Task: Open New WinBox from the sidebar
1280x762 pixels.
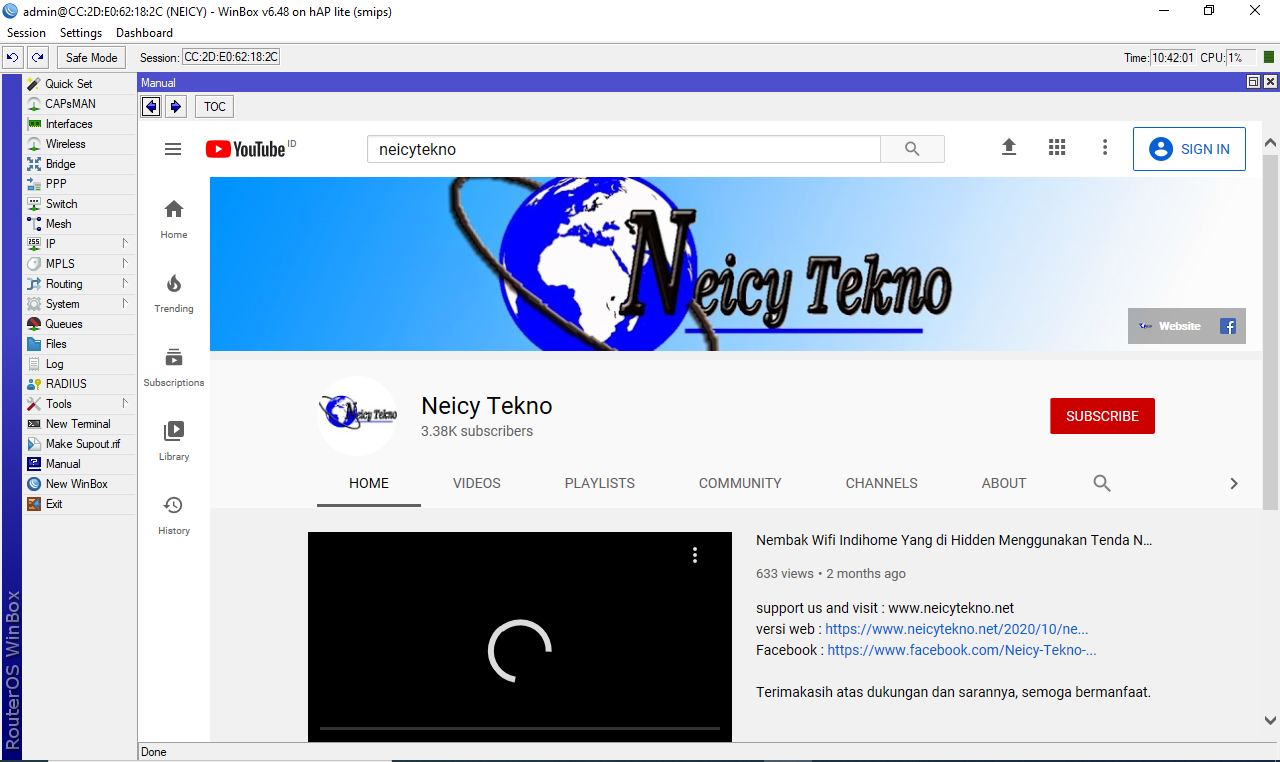Action: tap(79, 484)
